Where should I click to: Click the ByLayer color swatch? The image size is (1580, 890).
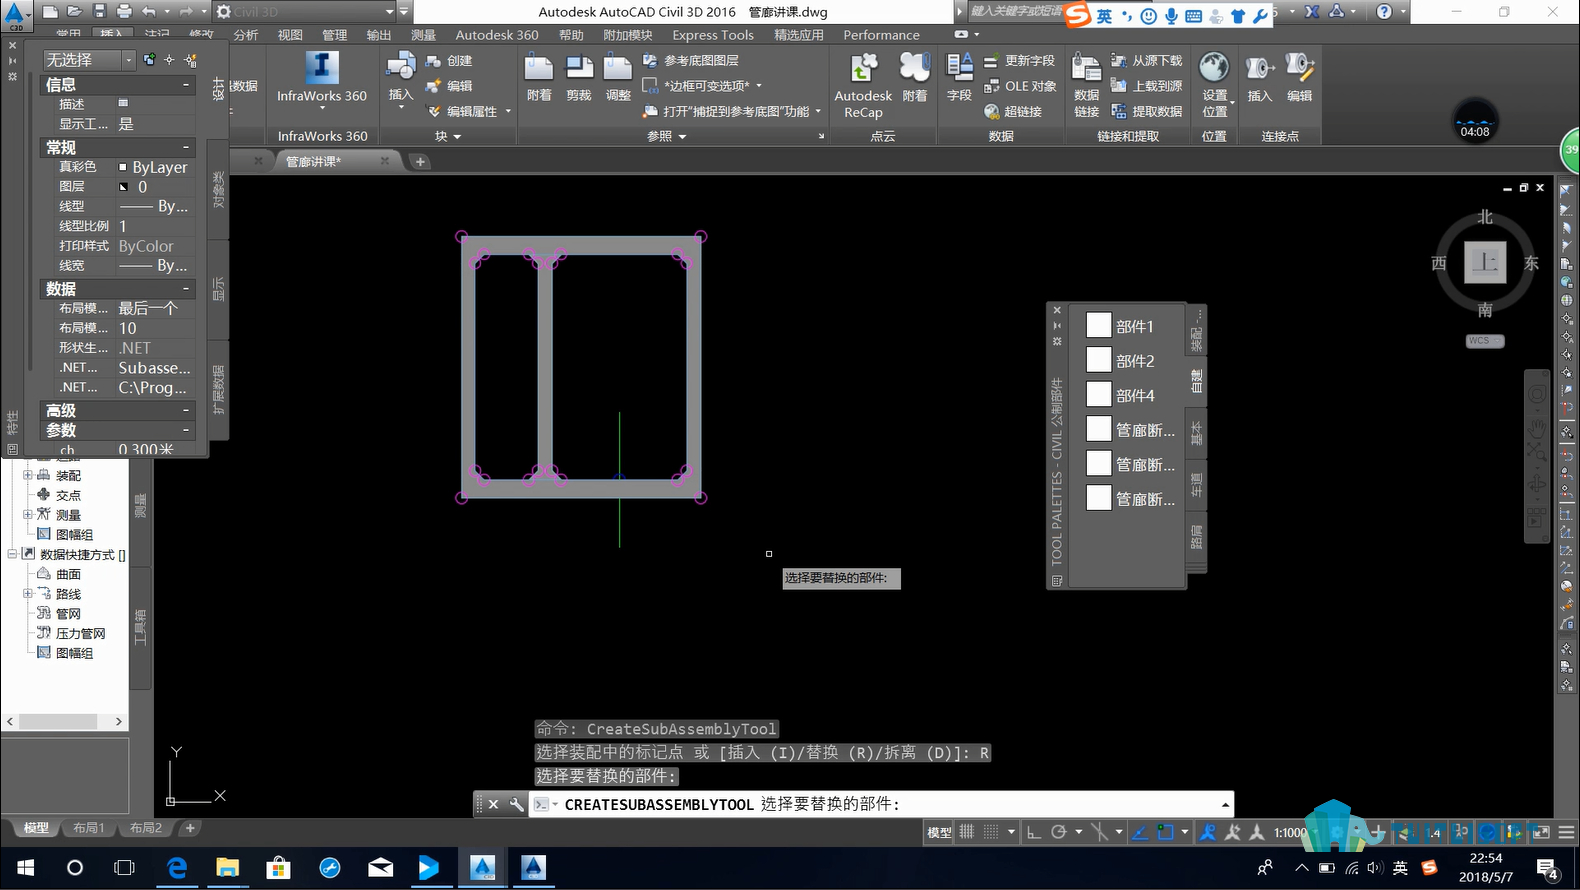[123, 167]
